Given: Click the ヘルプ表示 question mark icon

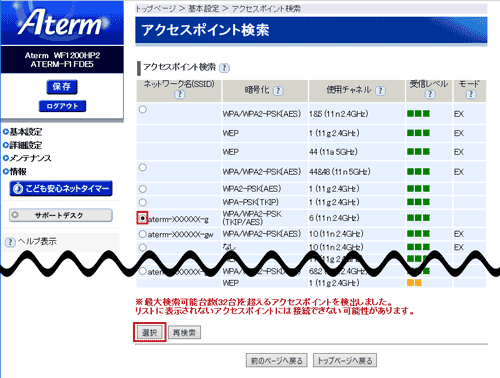Looking at the screenshot, I should (10, 242).
